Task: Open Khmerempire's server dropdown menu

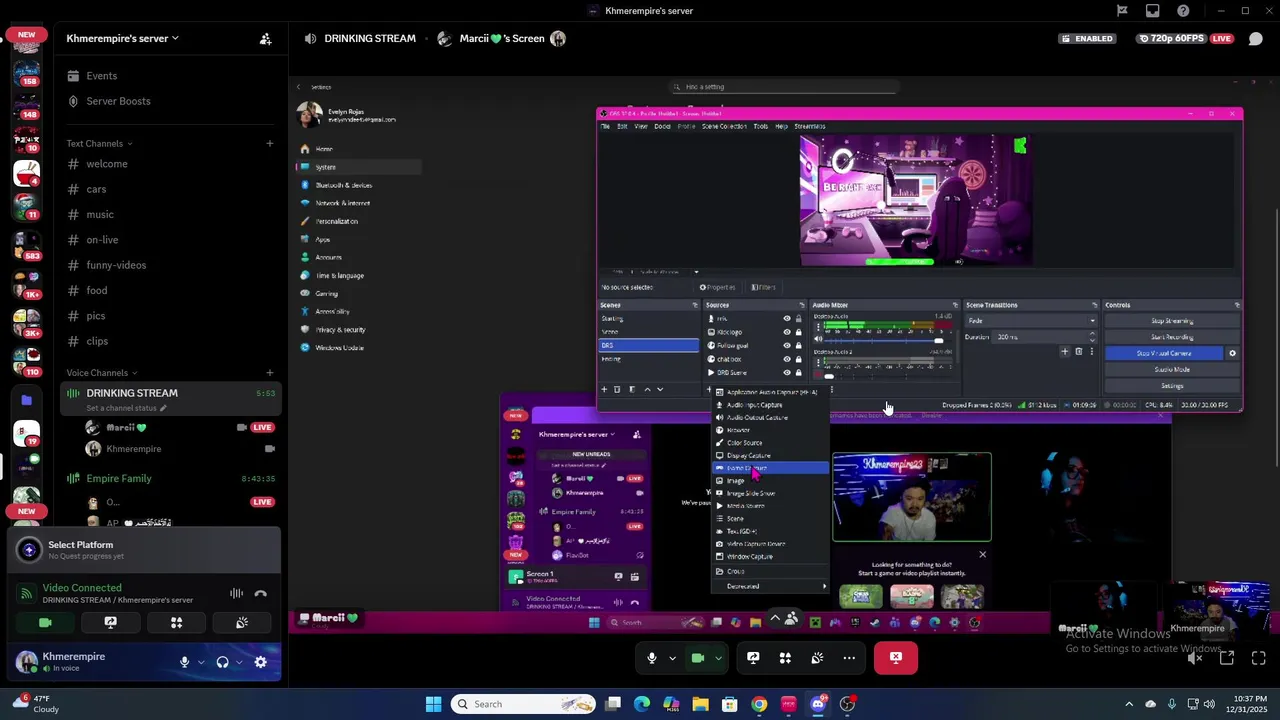Action: tap(122, 38)
